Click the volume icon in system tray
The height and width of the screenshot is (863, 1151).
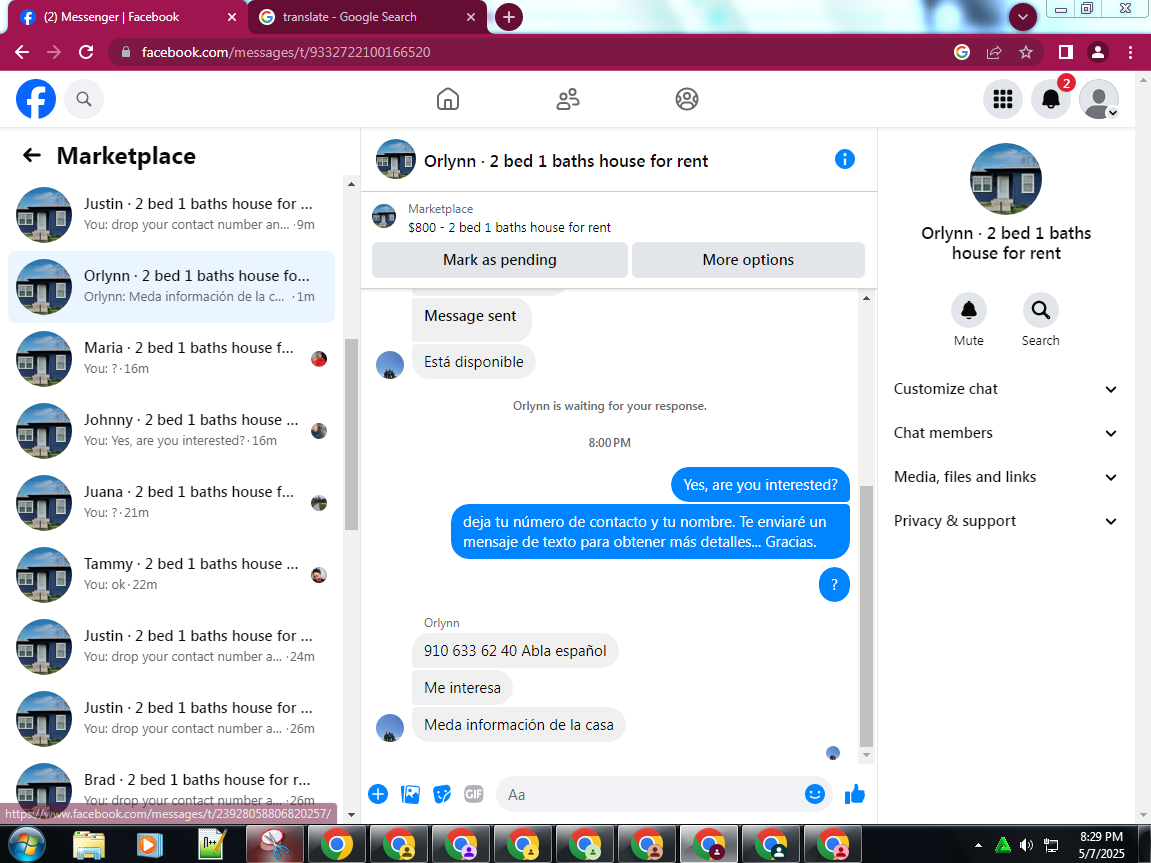(x=1027, y=845)
